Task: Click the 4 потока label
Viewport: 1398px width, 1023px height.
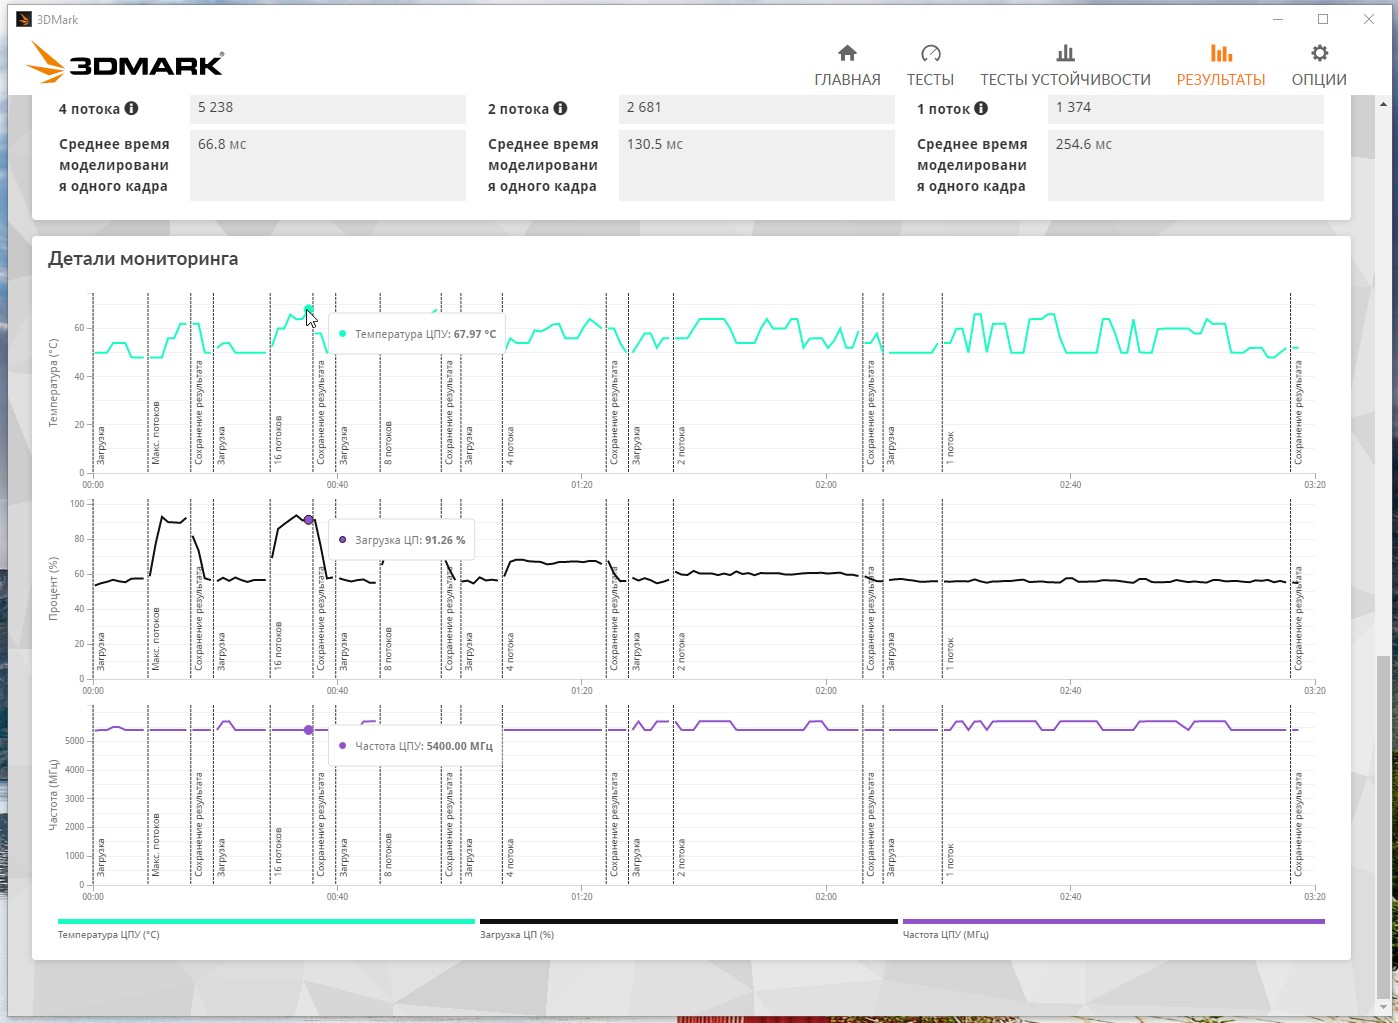Action: tap(89, 109)
